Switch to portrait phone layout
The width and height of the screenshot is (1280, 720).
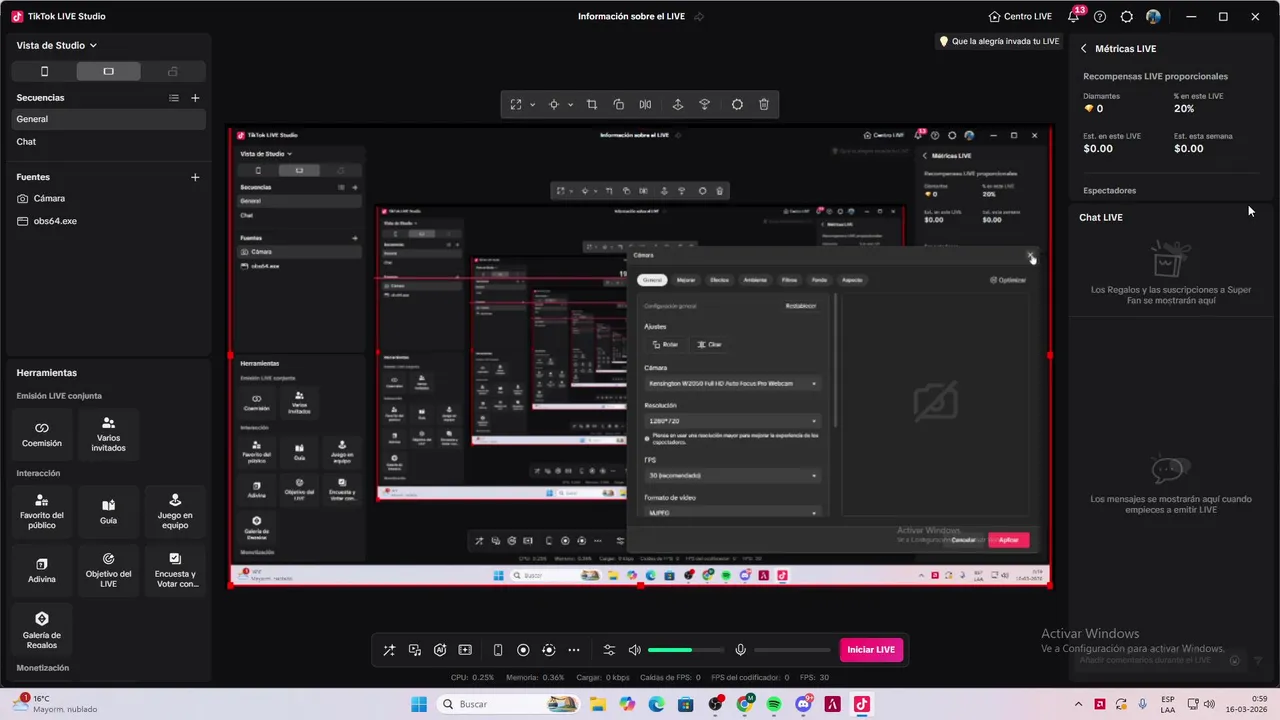pos(44,71)
